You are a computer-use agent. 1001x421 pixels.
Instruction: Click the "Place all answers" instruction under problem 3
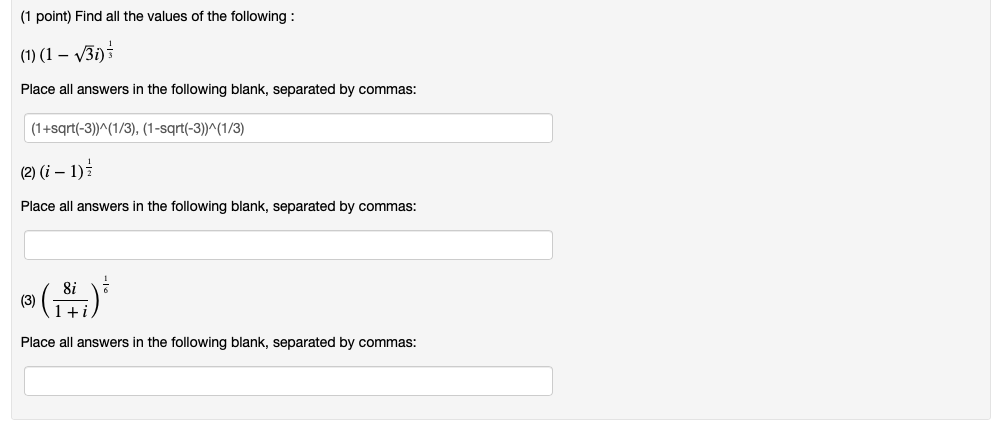[218, 342]
